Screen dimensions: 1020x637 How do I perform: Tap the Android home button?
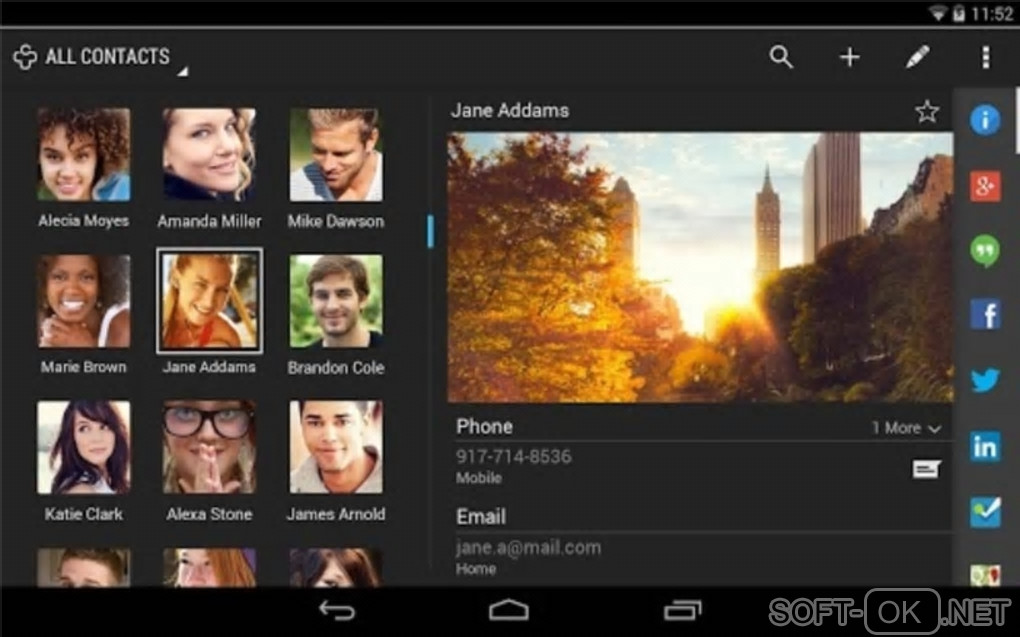tap(509, 610)
